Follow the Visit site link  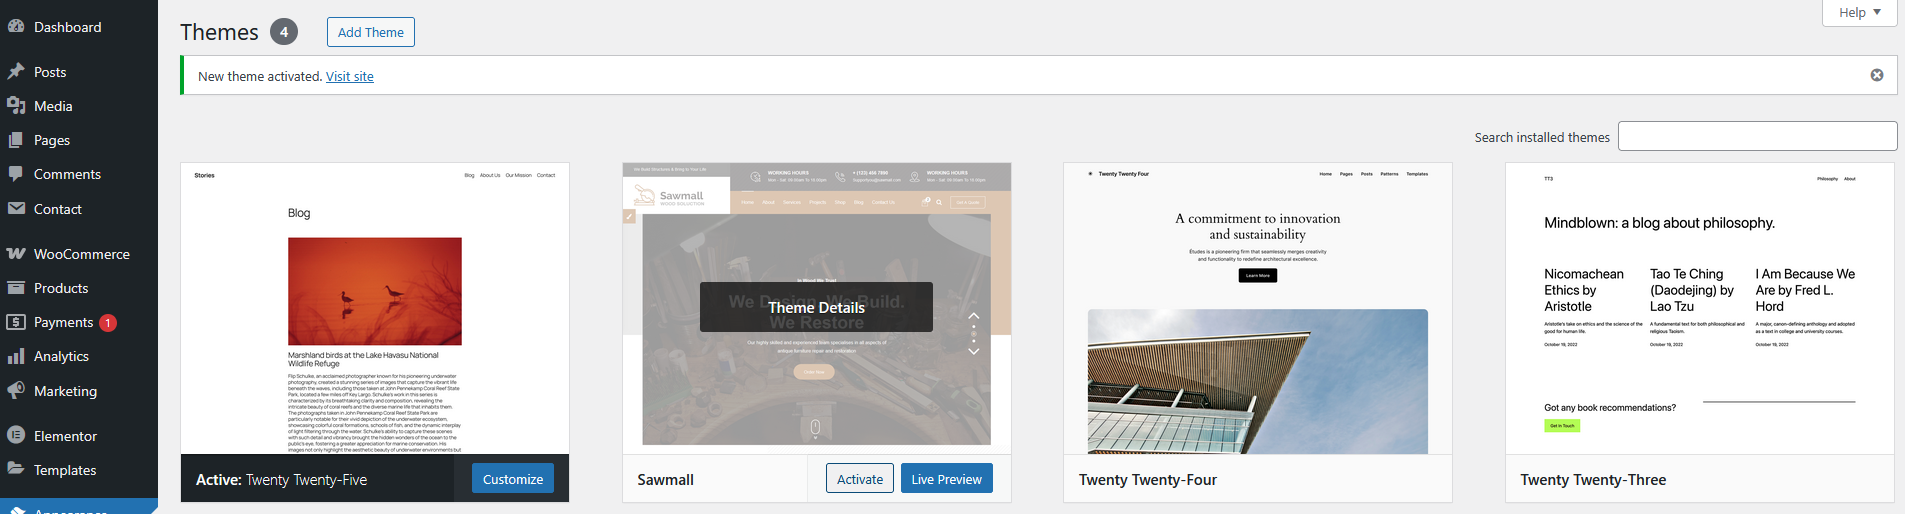point(350,76)
